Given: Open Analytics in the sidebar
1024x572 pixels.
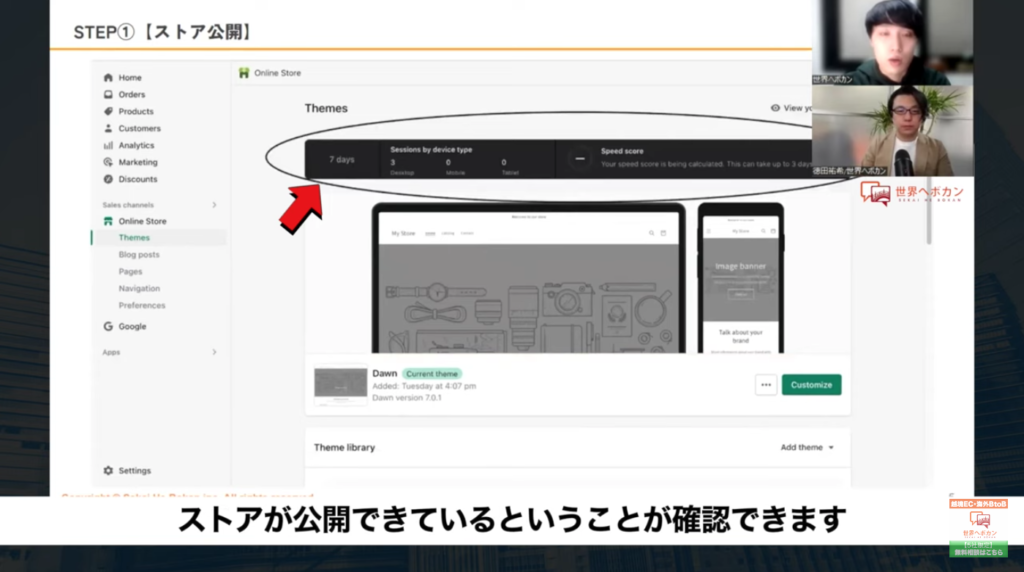Looking at the screenshot, I should [136, 145].
